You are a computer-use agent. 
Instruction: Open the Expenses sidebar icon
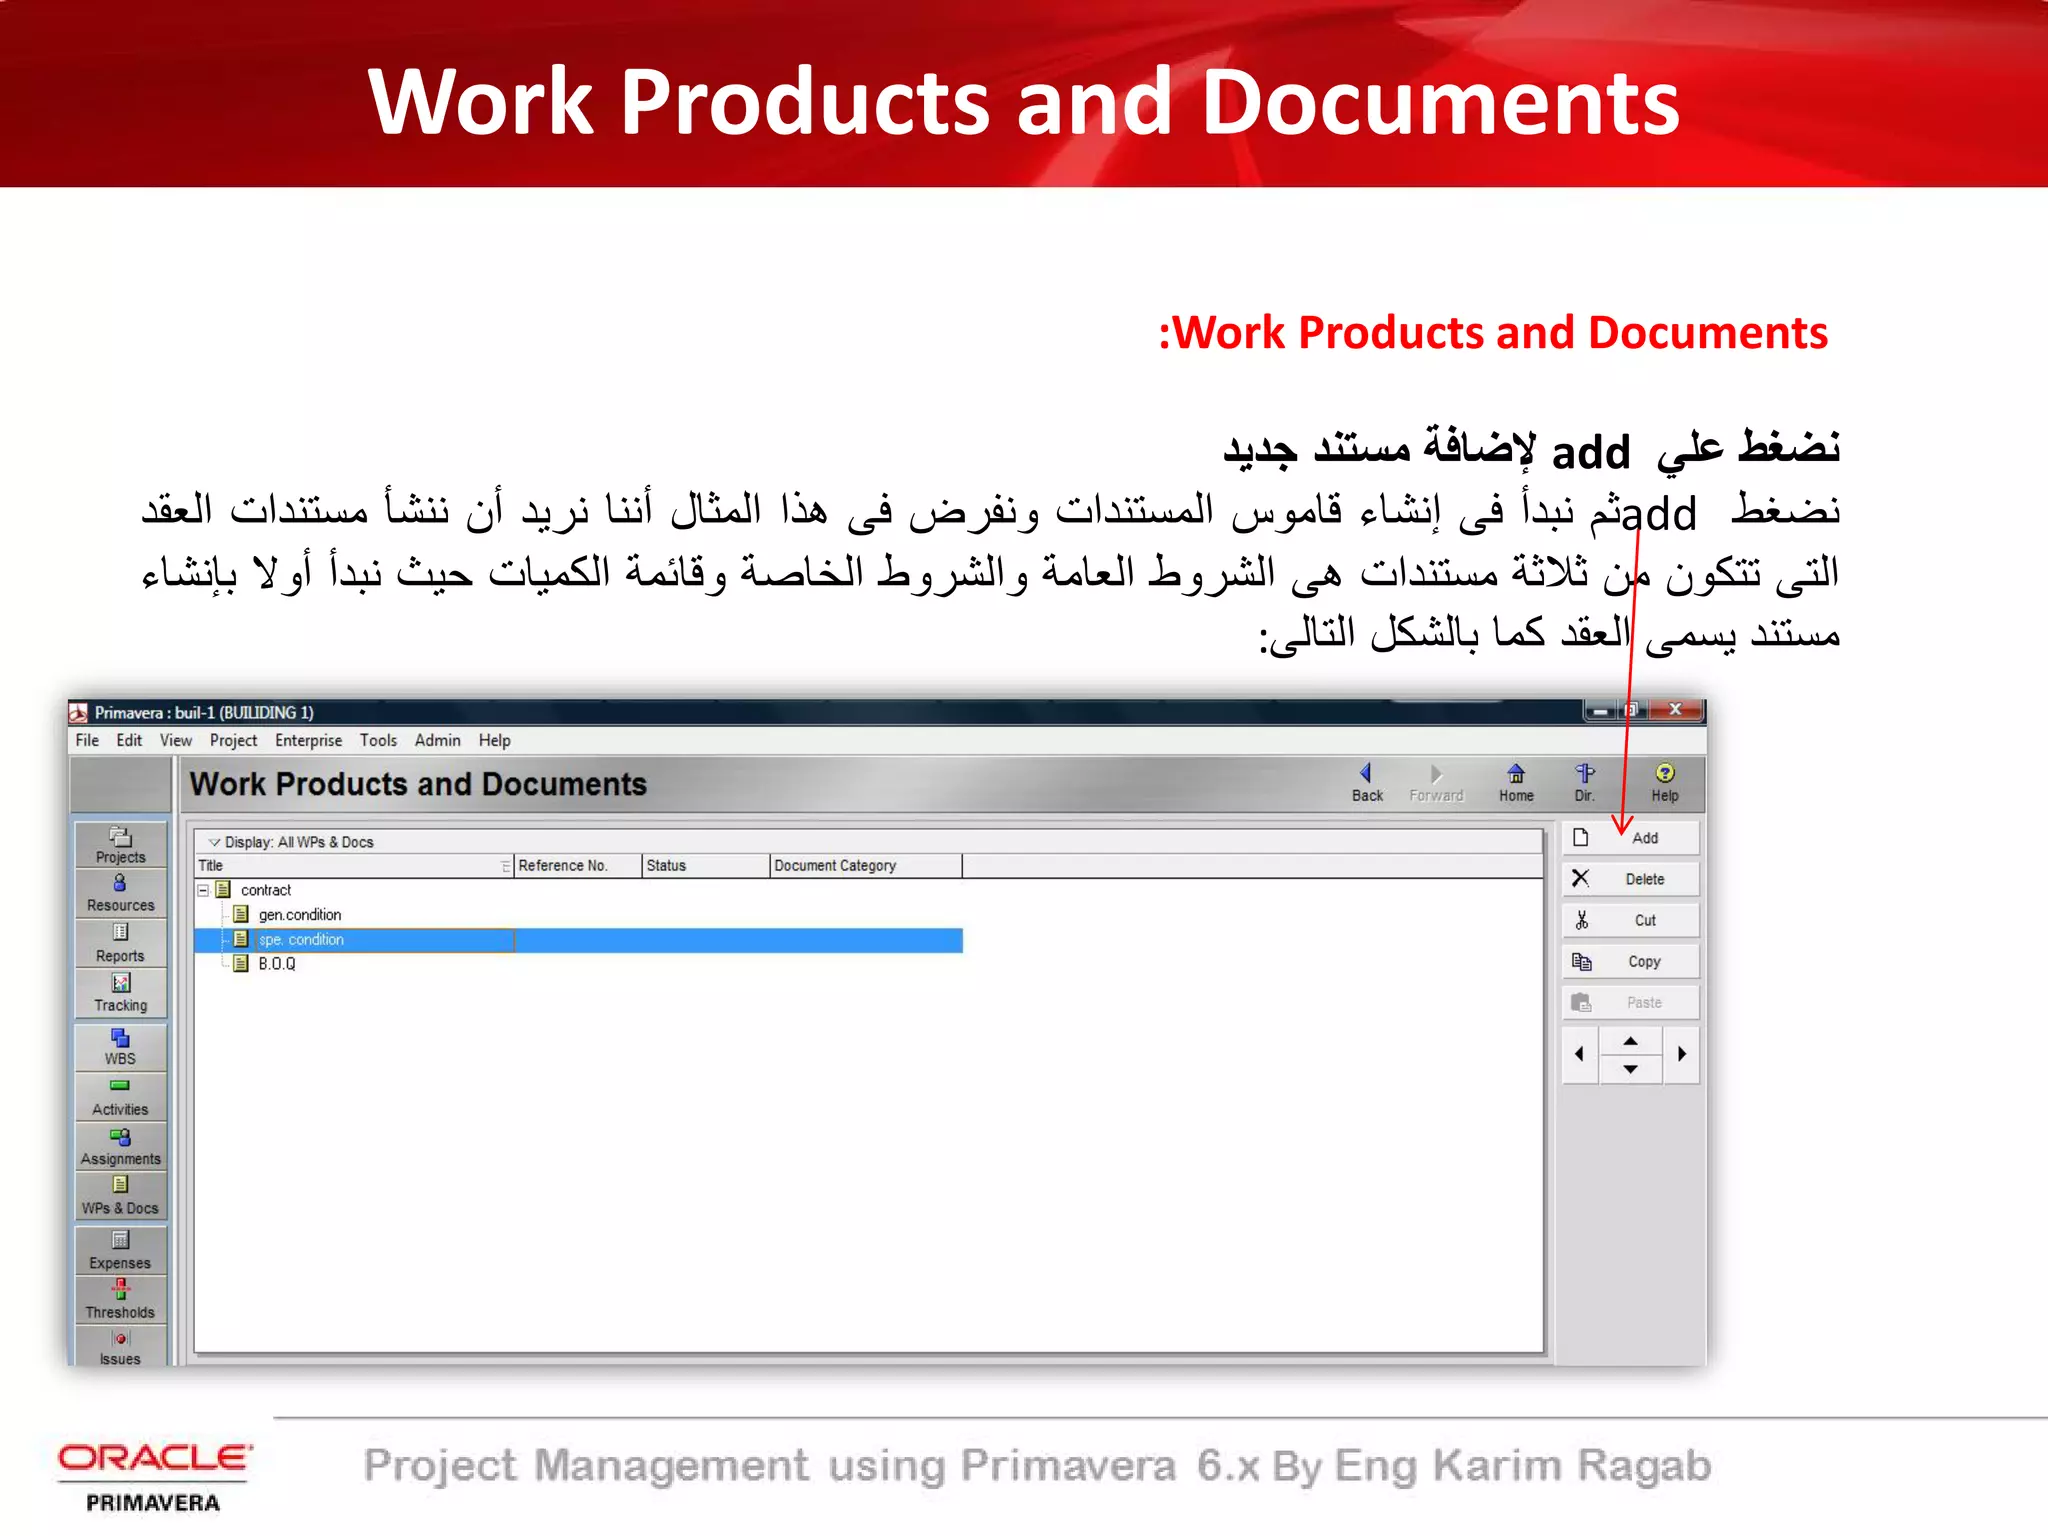pyautogui.click(x=120, y=1250)
